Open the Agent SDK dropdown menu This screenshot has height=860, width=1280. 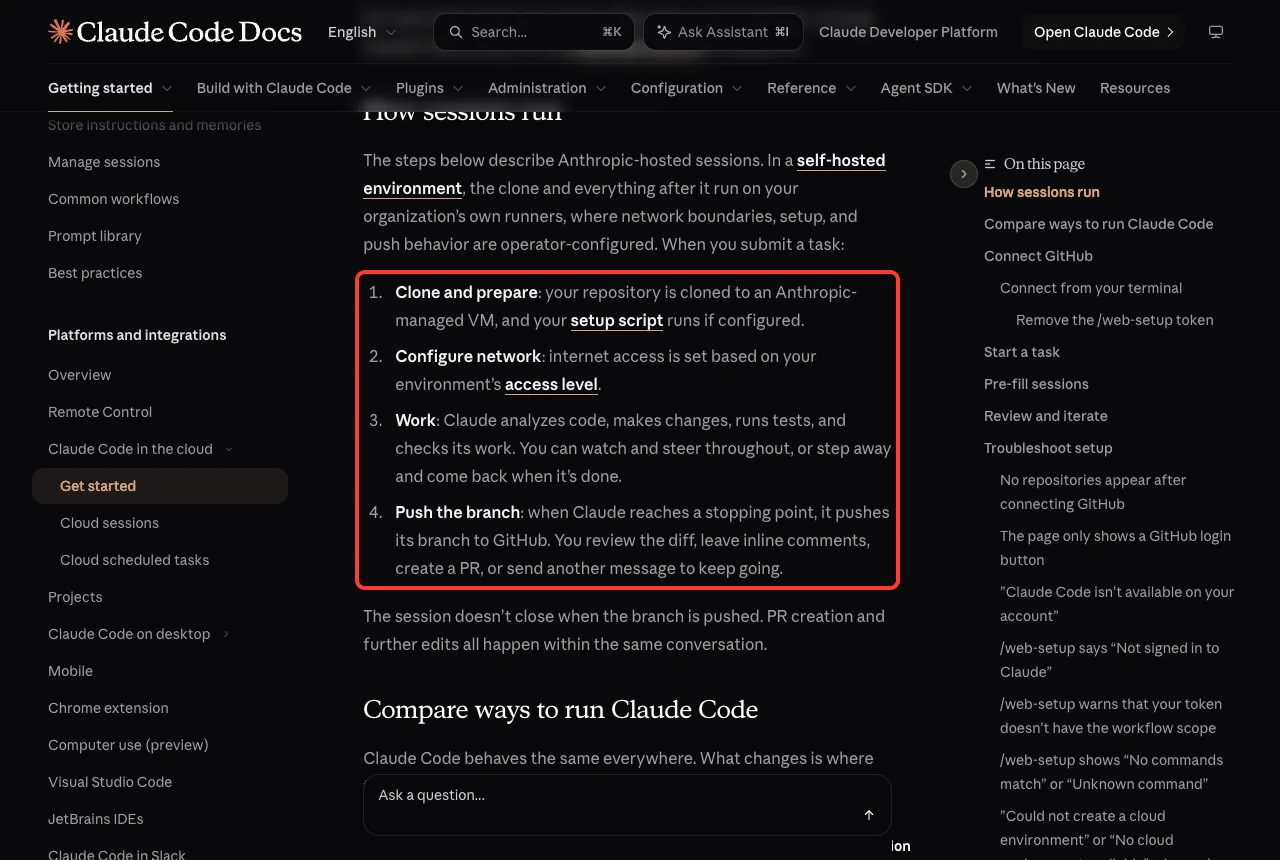926,88
